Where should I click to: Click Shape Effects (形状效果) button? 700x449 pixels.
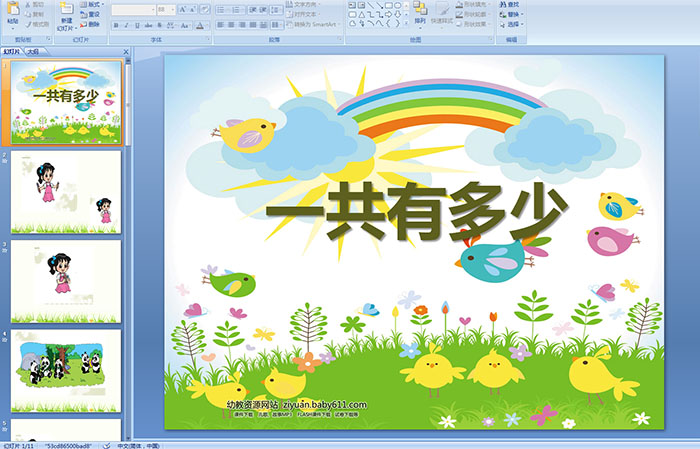coord(474,24)
